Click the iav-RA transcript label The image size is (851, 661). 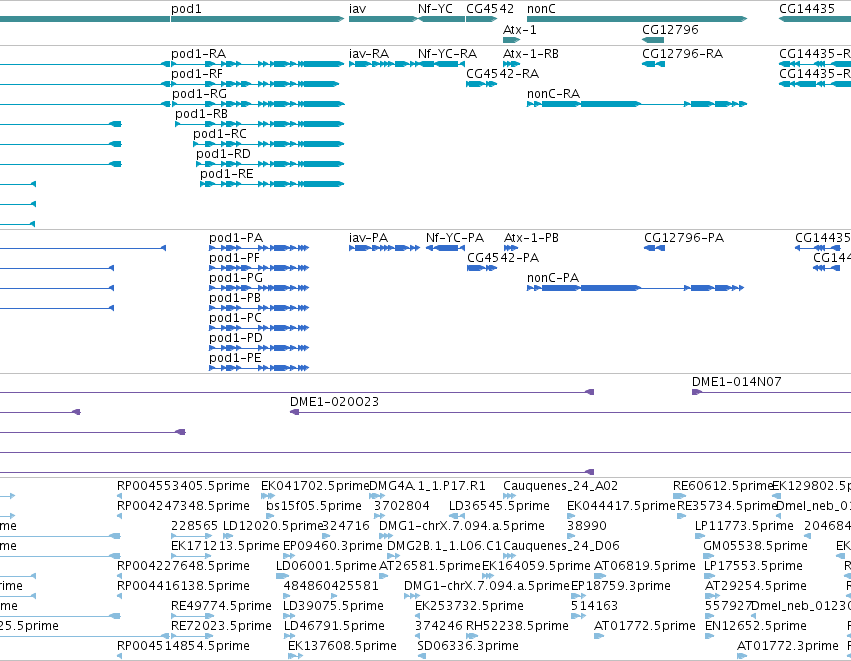click(x=369, y=54)
